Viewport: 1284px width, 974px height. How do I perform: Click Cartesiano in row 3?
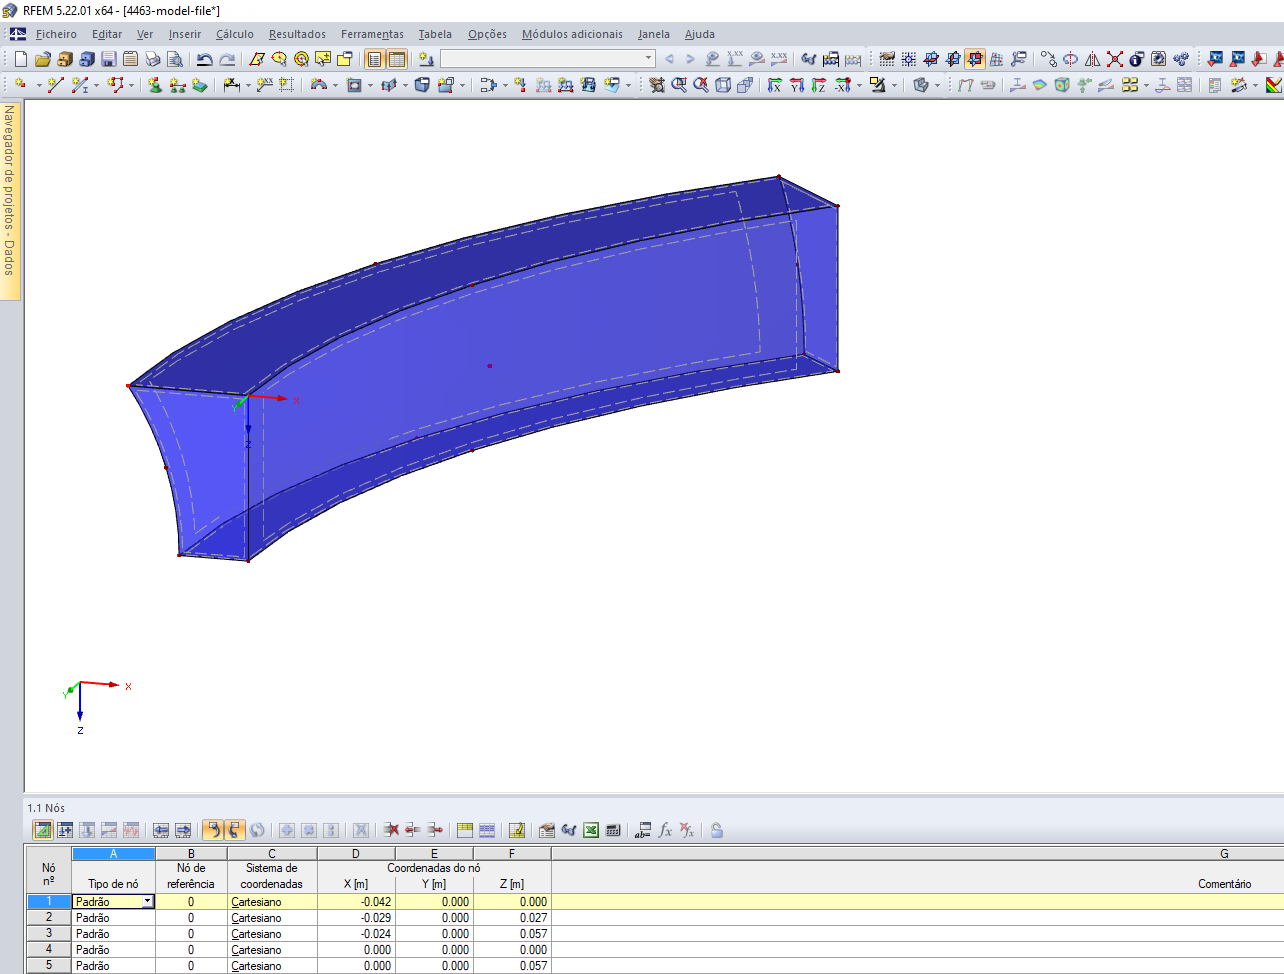pos(272,933)
